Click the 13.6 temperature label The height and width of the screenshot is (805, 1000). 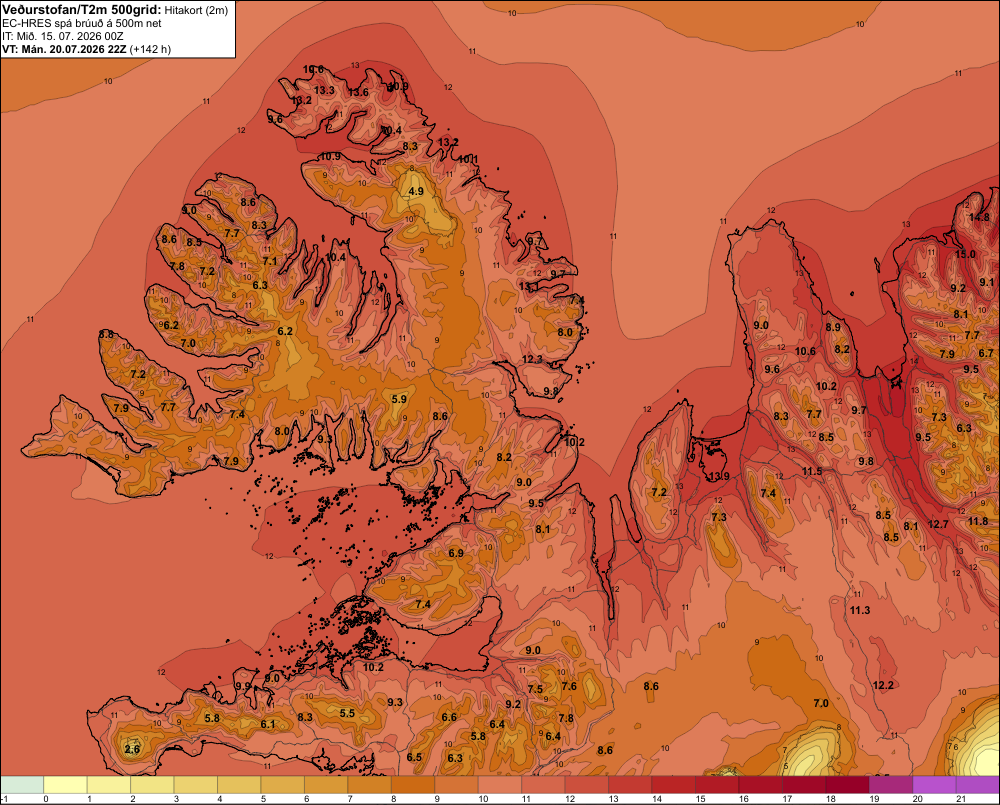[x=358, y=92]
